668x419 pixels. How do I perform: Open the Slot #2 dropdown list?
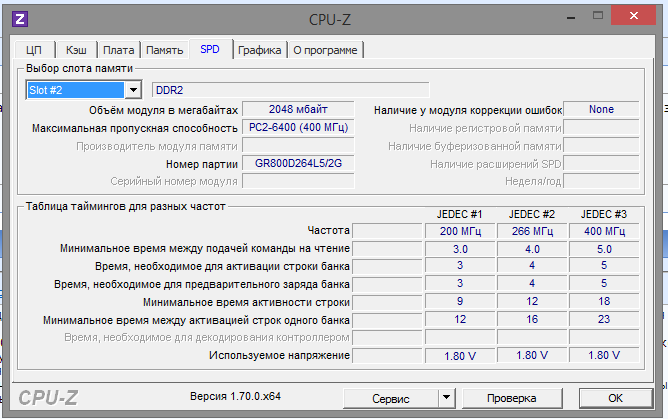coord(132,90)
